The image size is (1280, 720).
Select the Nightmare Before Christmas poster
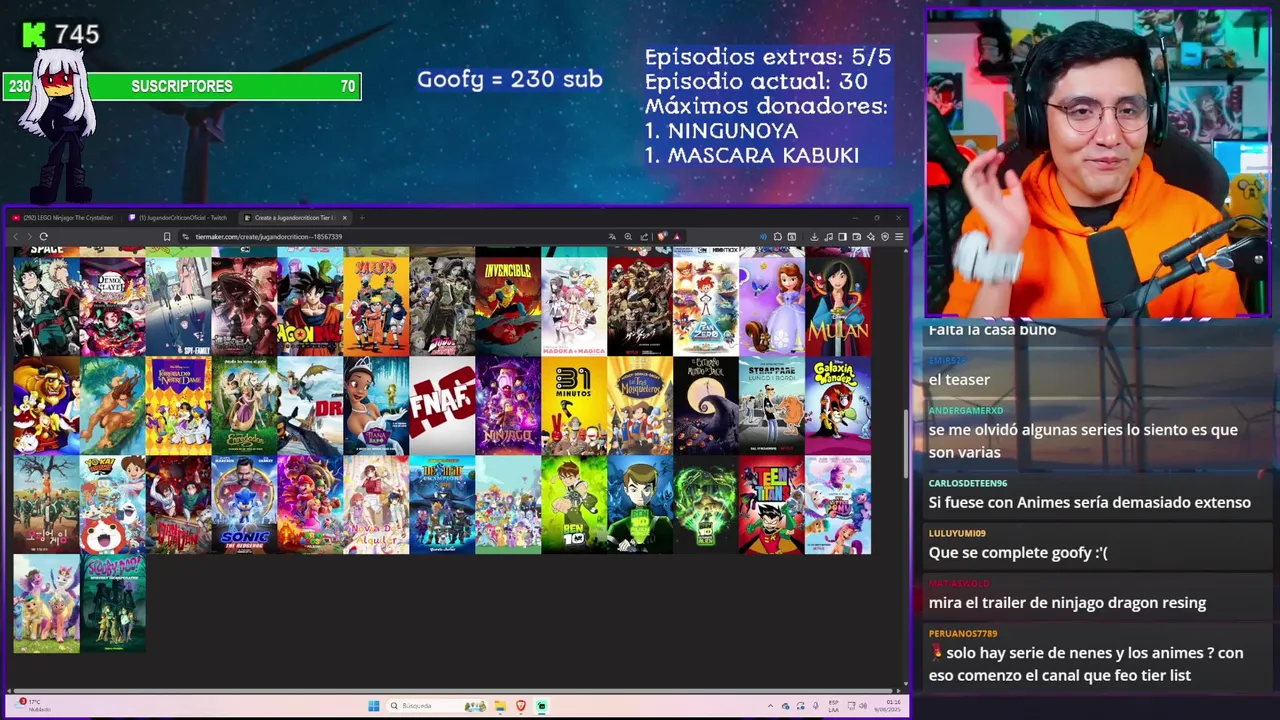tap(706, 405)
